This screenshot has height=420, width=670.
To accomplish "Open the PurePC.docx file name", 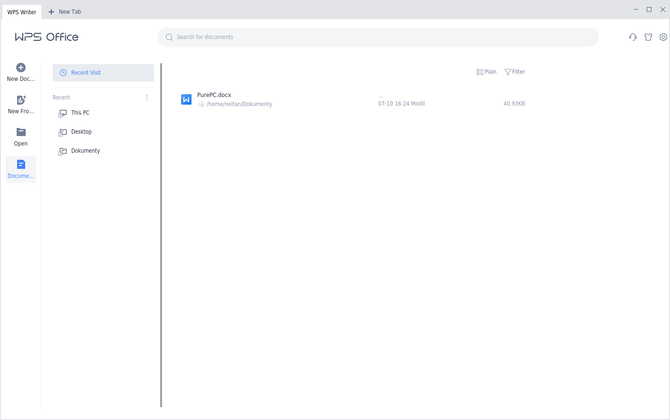I will click(x=214, y=95).
